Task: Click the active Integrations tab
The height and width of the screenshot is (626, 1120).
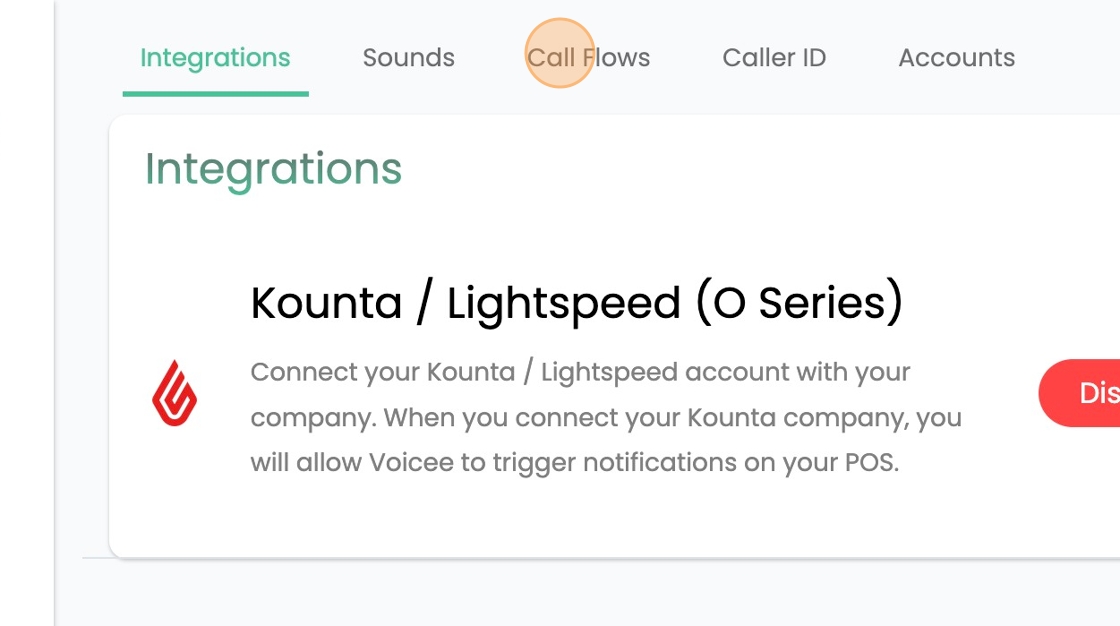Action: point(215,58)
